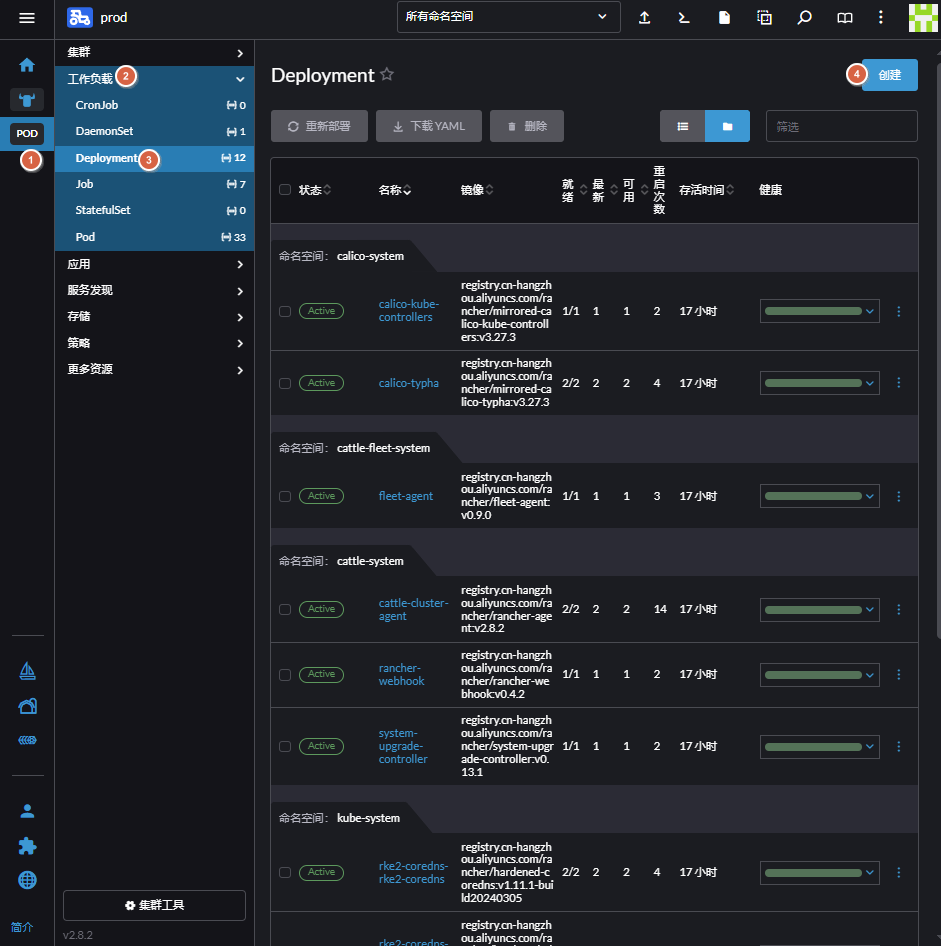Open Cluster Management barn icon

(x=27, y=706)
